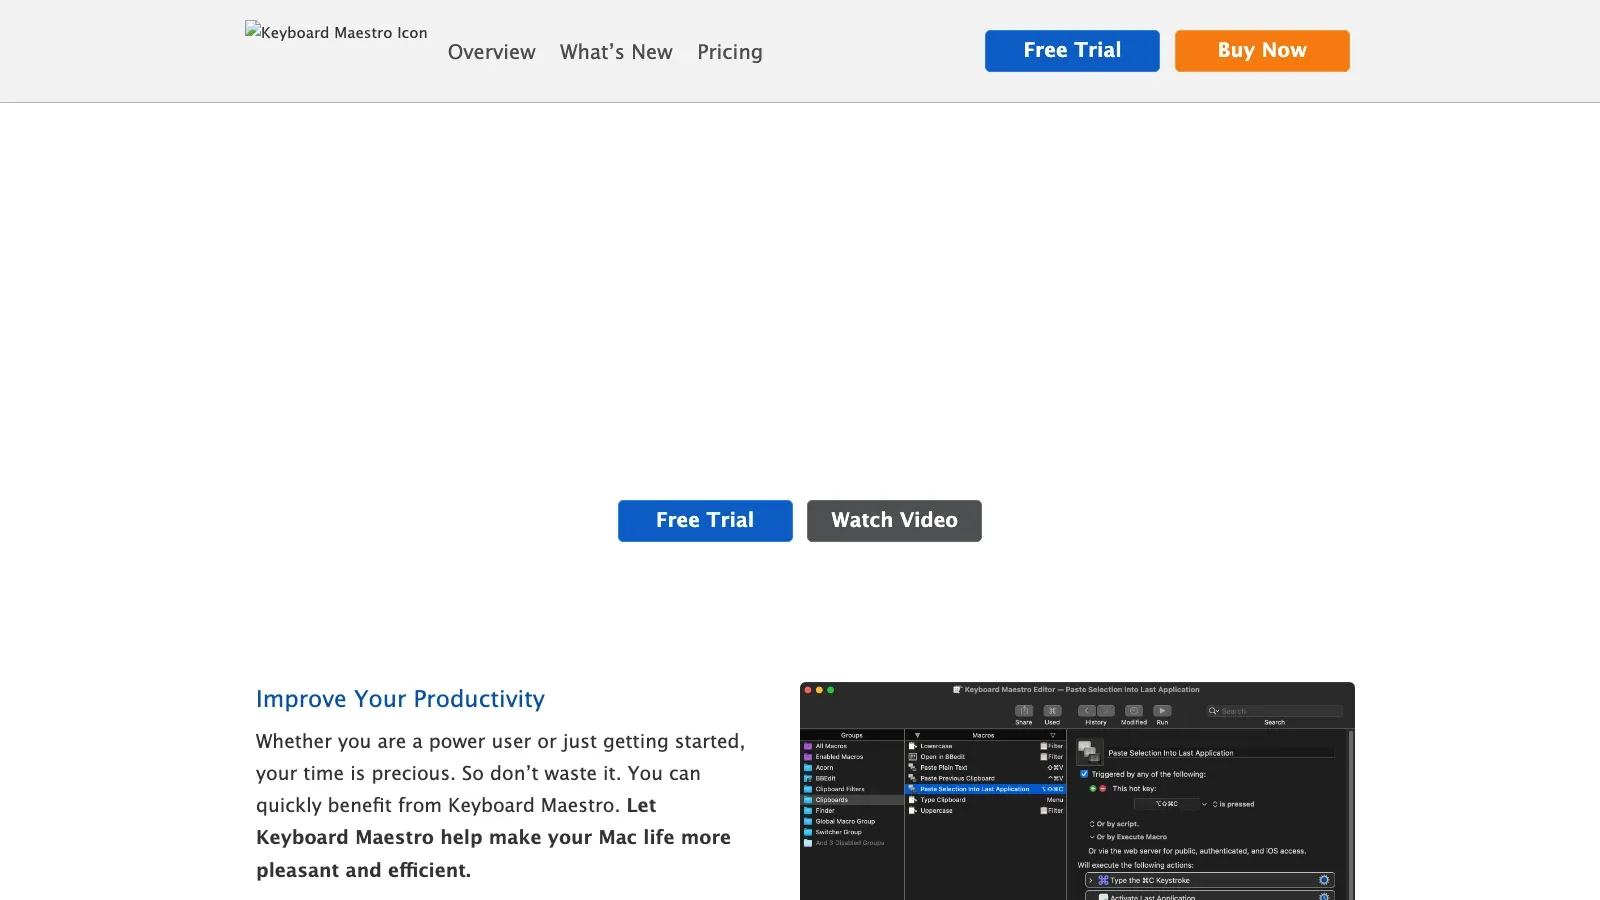Select the Switcher Group in the screenshot
Image resolution: width=1600 pixels, height=900 pixels.
[x=852, y=832]
